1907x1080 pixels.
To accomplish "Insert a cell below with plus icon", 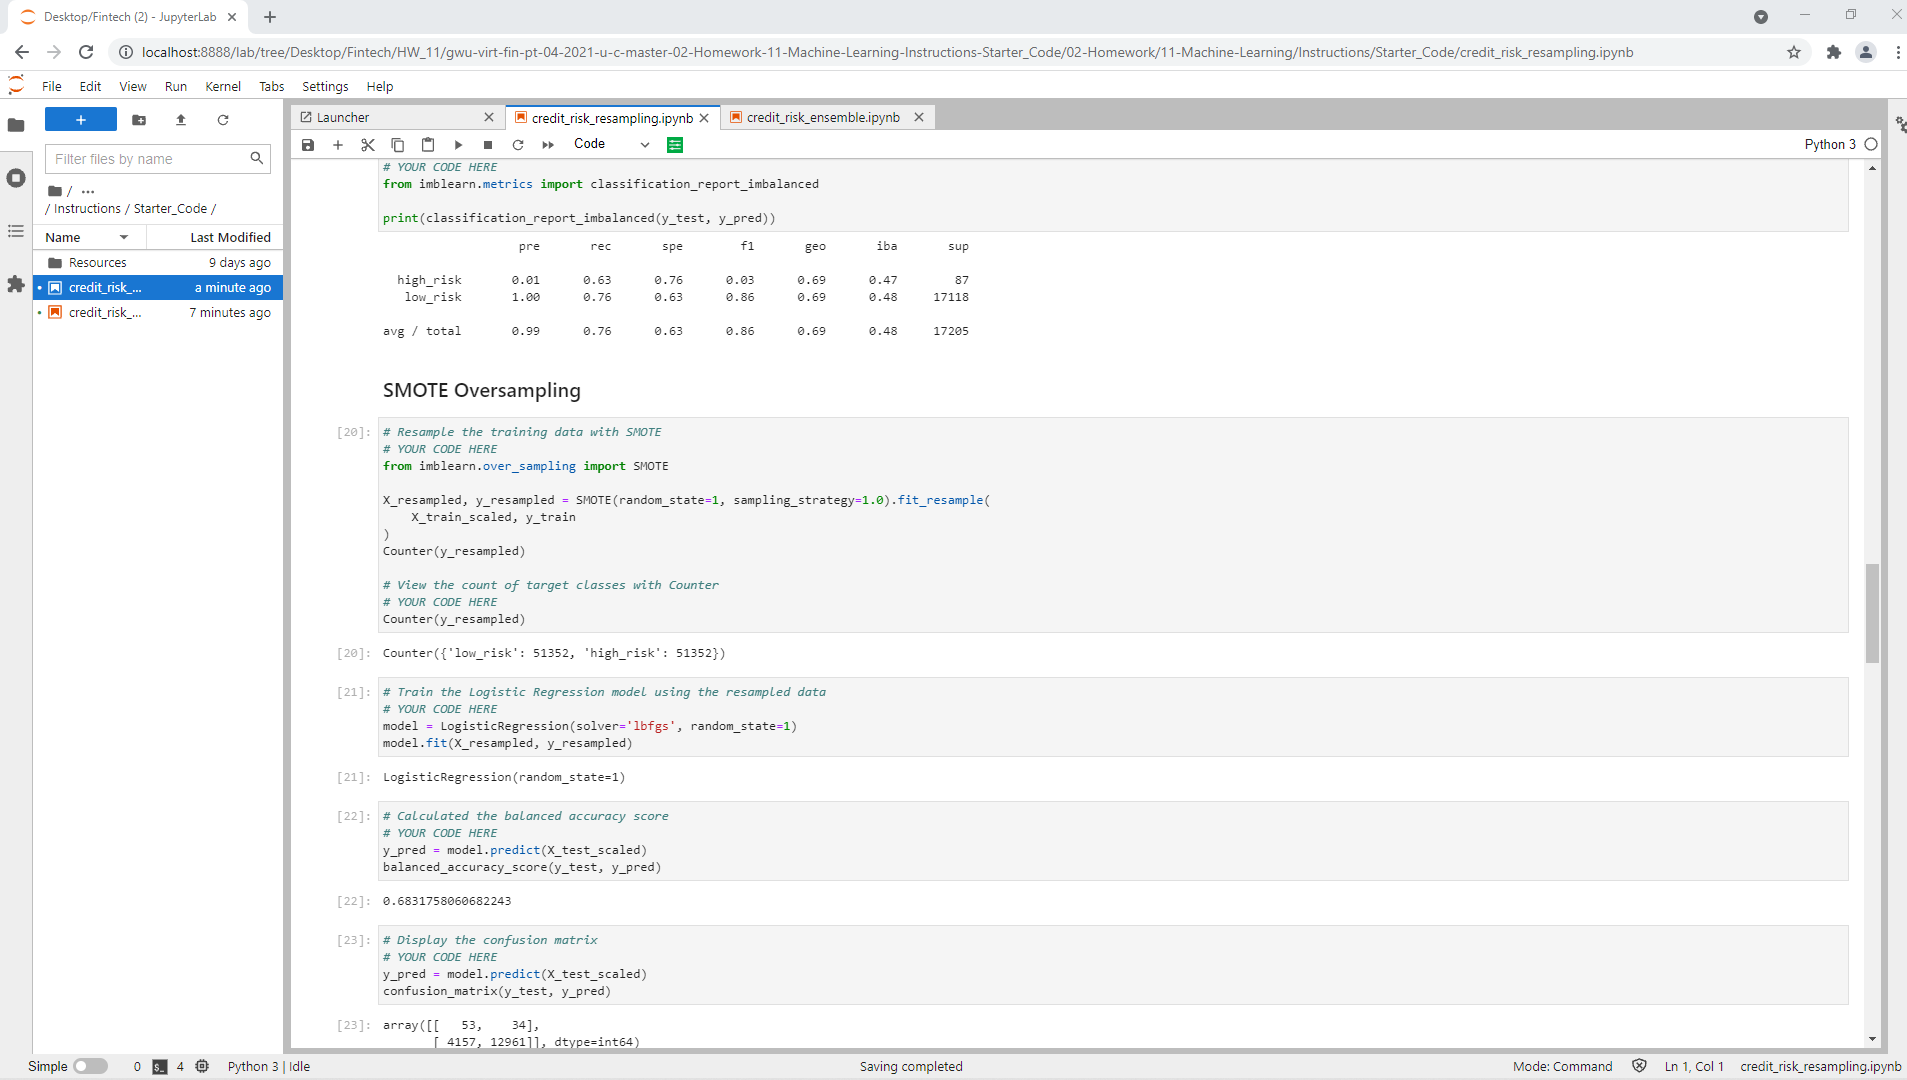I will [338, 145].
